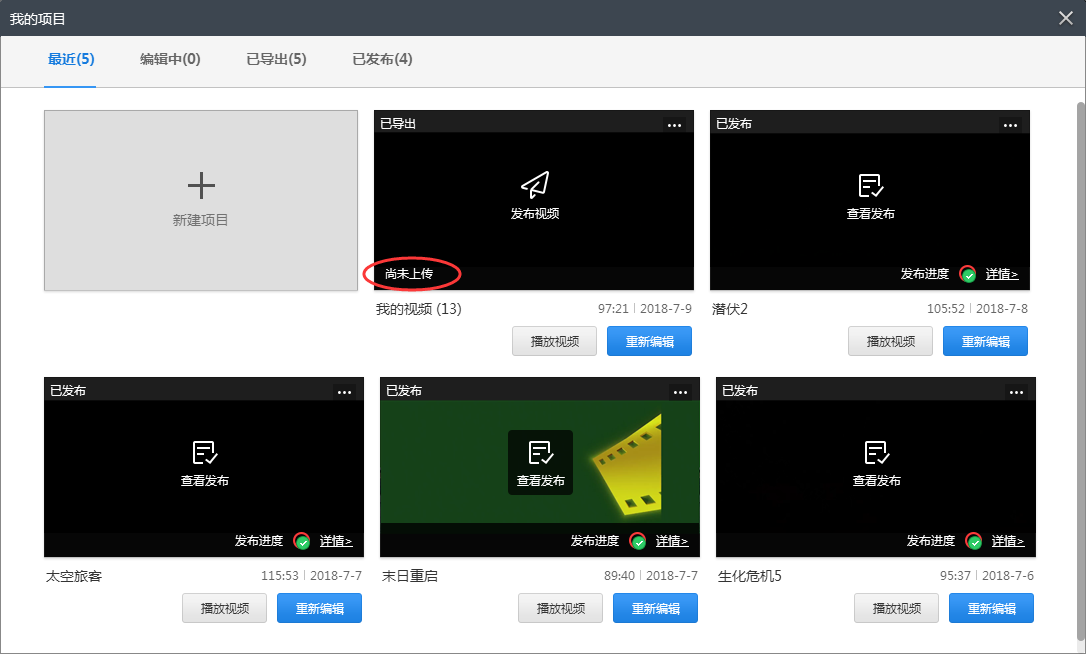Select the 编辑中(0) tab
The image size is (1086, 654).
[x=170, y=59]
